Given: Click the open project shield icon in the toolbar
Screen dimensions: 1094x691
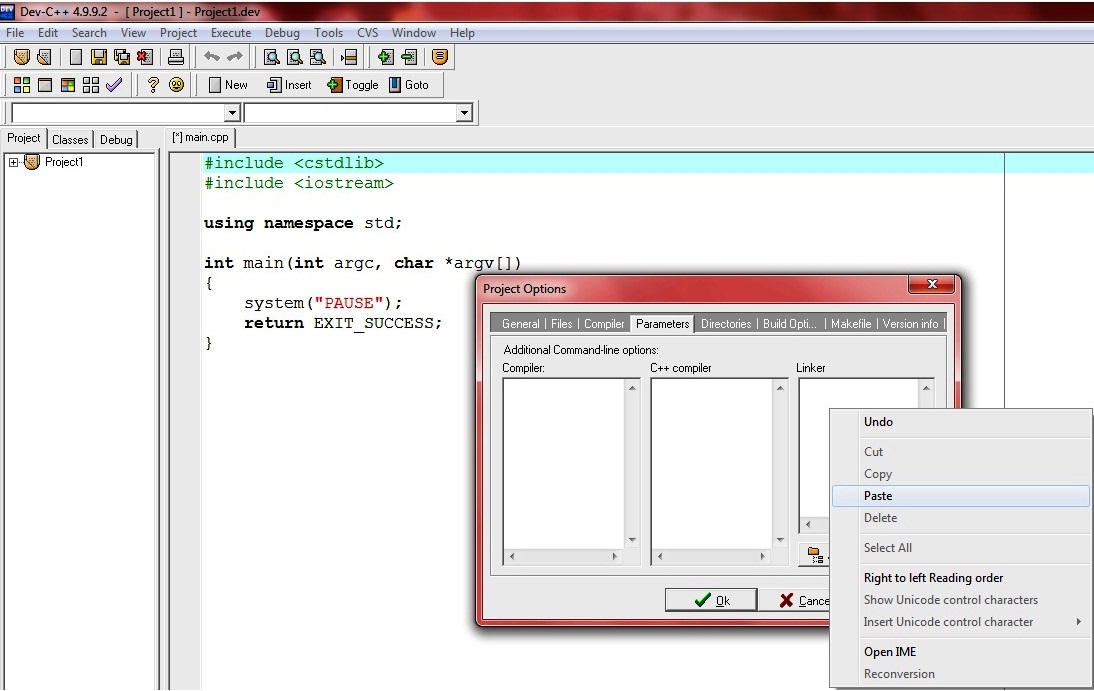Looking at the screenshot, I should click(x=22, y=57).
